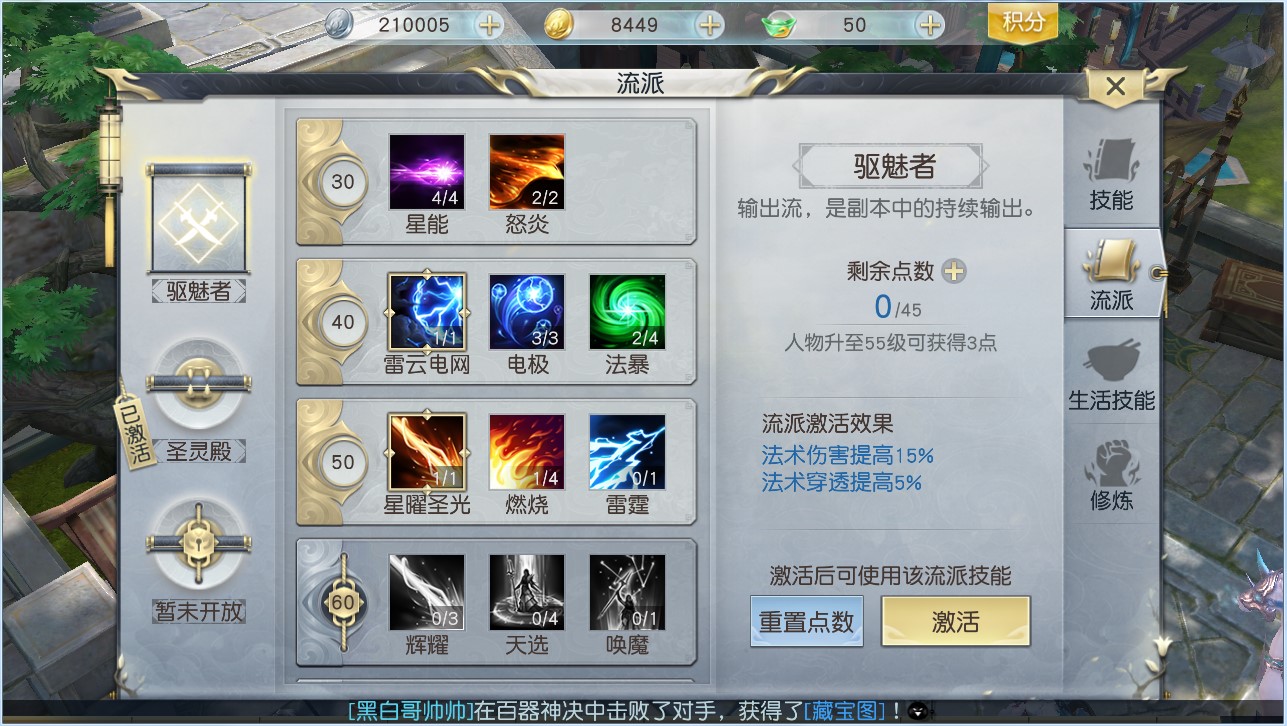The width and height of the screenshot is (1287, 726).
Task: Tap the 星曜圣光 skill icon
Action: [427, 452]
